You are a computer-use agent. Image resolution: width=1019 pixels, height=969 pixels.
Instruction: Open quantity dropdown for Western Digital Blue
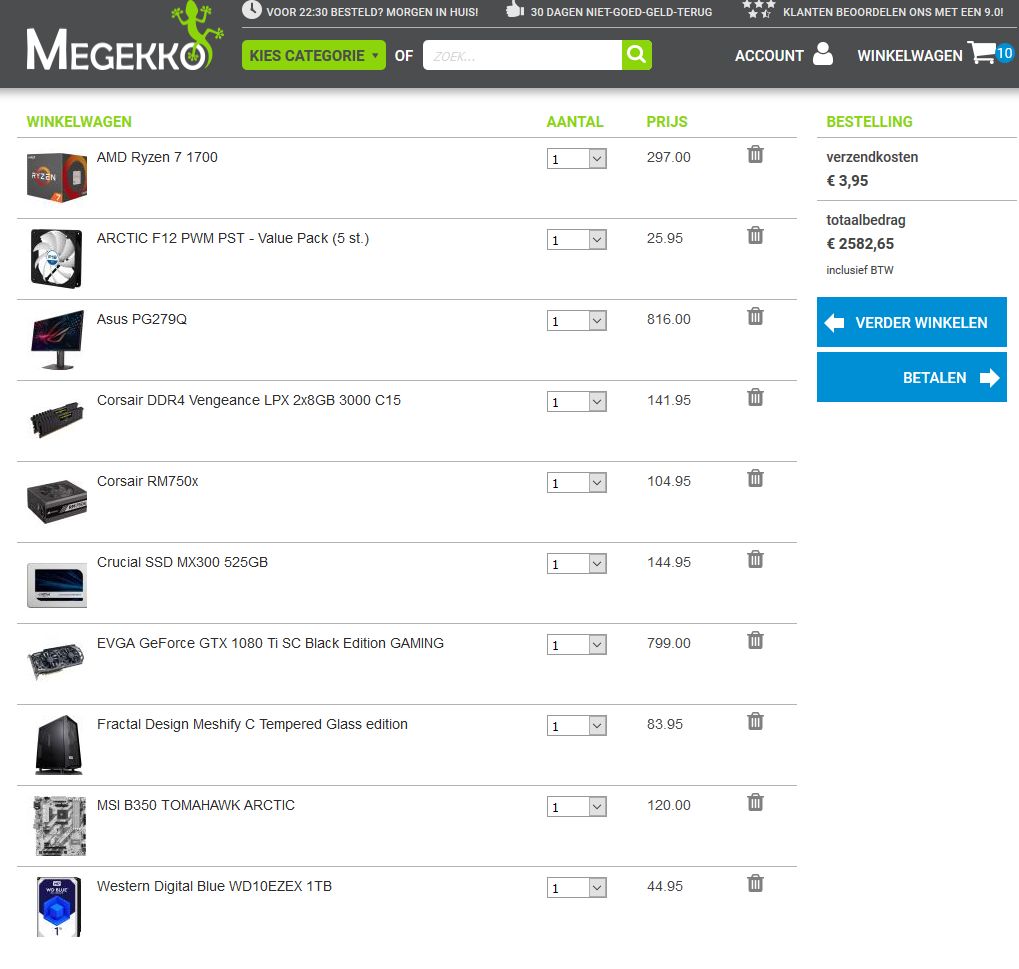coord(576,888)
